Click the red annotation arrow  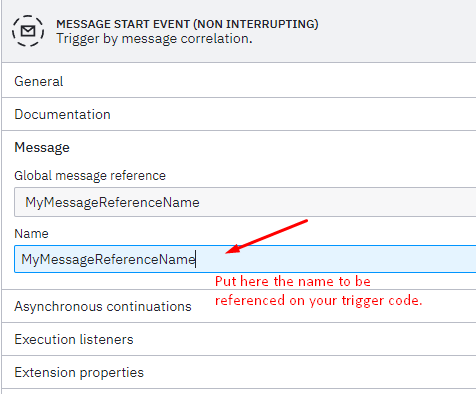[x=267, y=236]
